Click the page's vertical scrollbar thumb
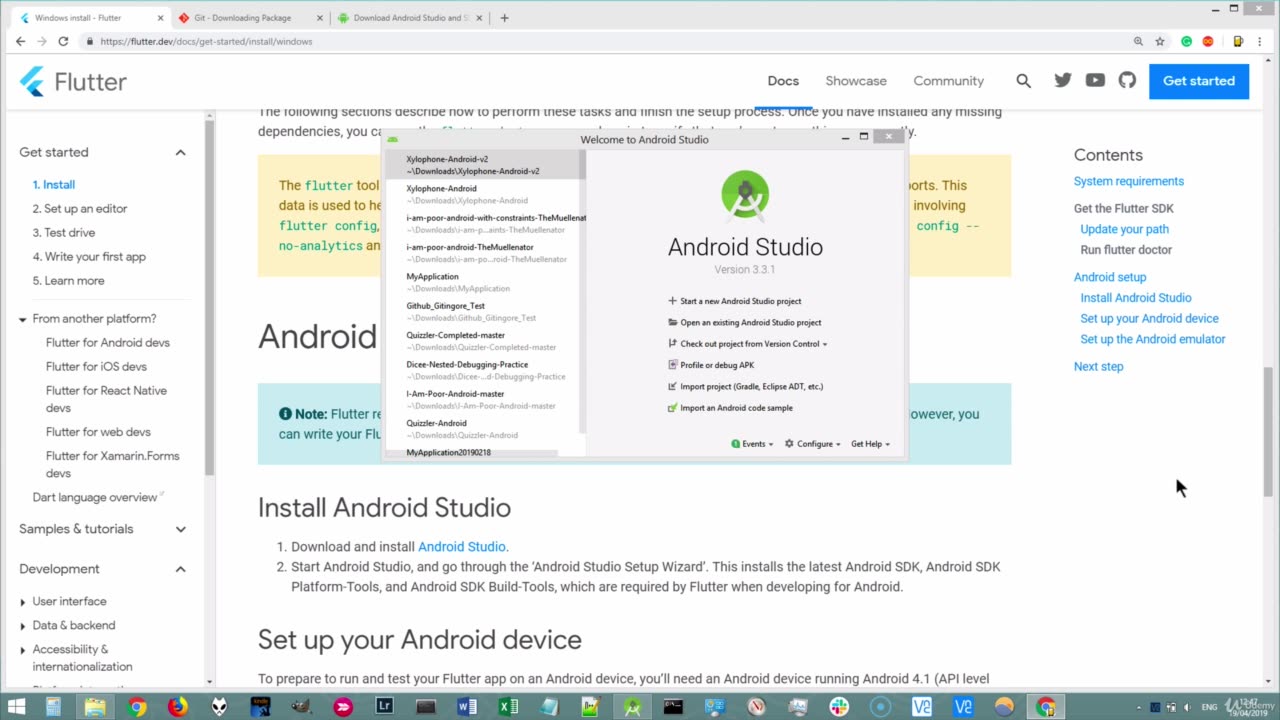Image resolution: width=1280 pixels, height=720 pixels. click(1269, 431)
